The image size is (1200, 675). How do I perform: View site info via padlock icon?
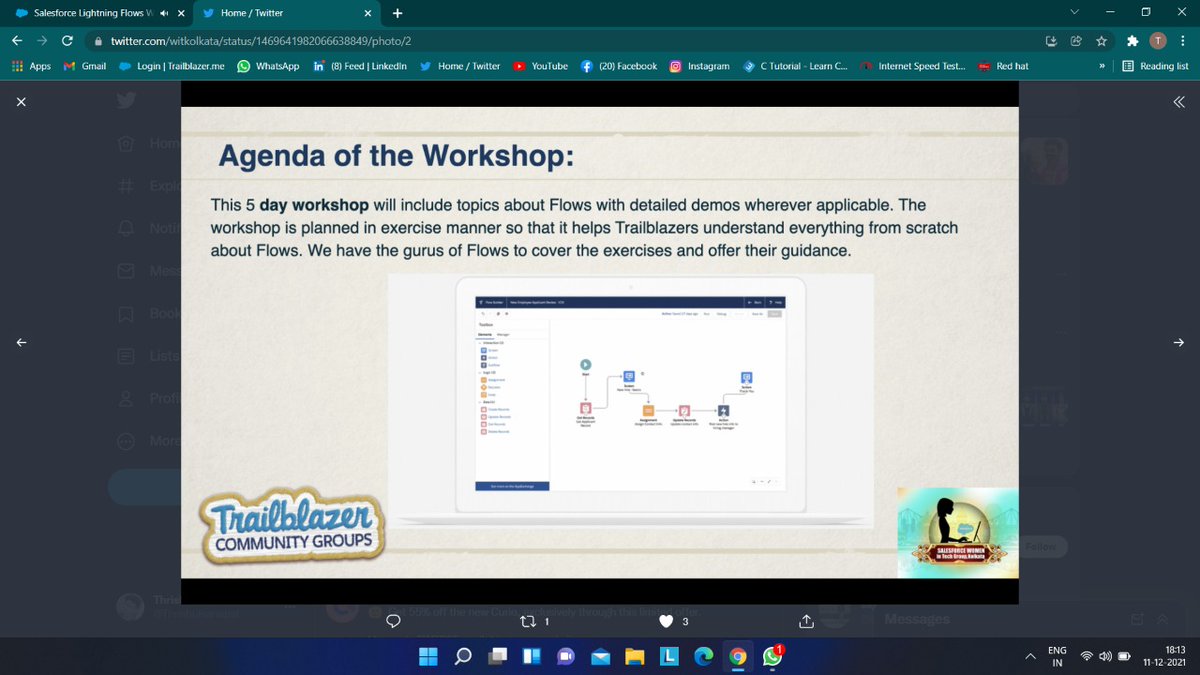click(x=98, y=41)
